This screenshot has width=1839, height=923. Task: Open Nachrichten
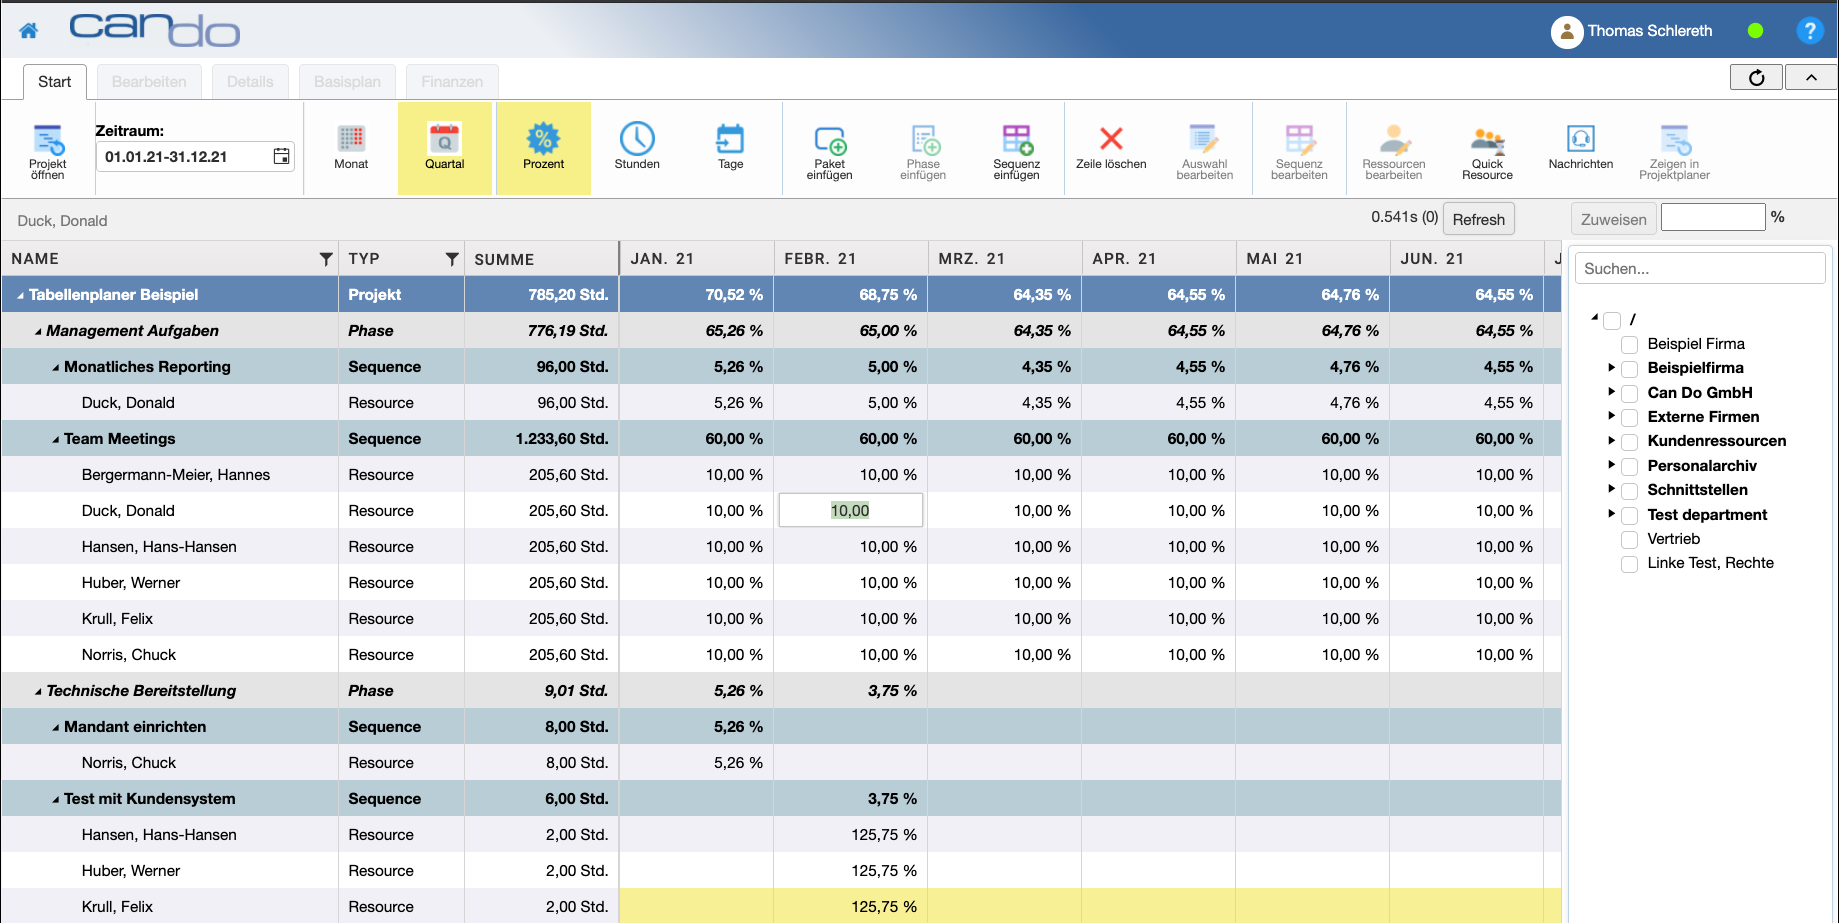coord(1580,148)
